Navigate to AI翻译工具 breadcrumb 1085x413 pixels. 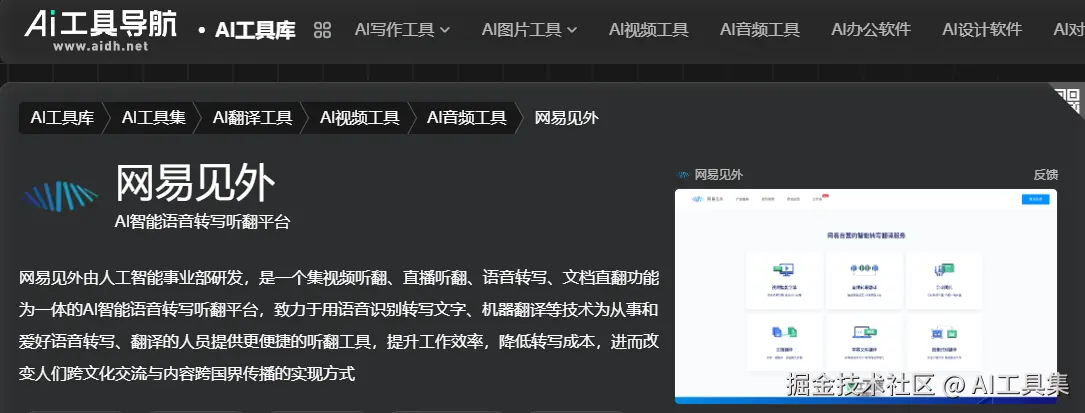coord(252,118)
